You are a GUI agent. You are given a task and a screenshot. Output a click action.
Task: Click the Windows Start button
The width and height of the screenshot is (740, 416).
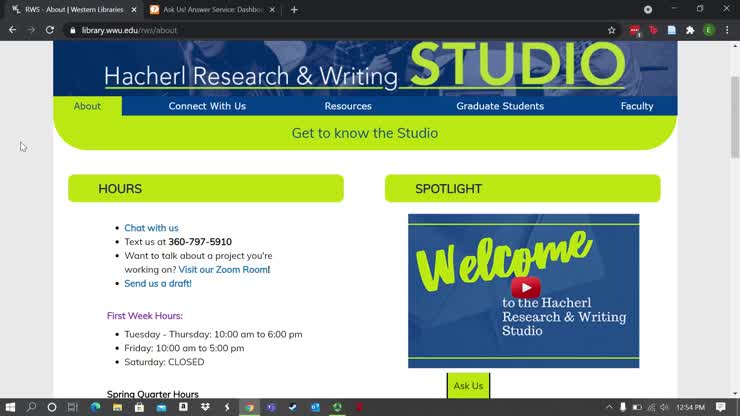click(x=10, y=407)
